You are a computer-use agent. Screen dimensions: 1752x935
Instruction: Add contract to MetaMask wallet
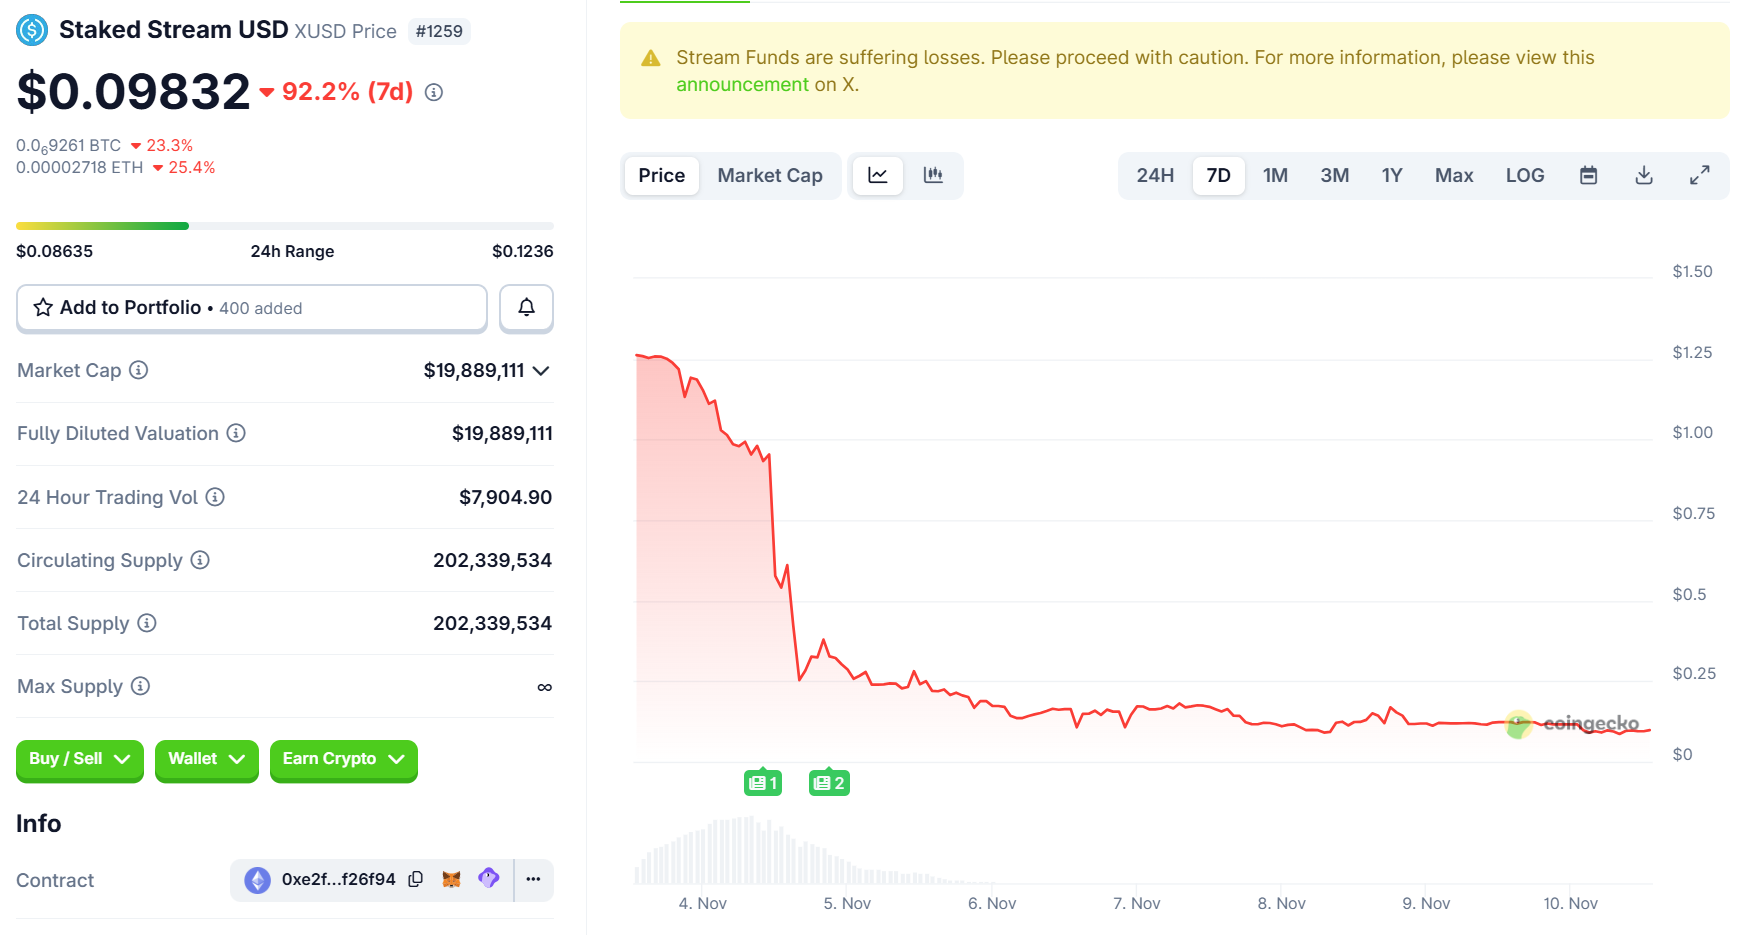click(x=452, y=880)
